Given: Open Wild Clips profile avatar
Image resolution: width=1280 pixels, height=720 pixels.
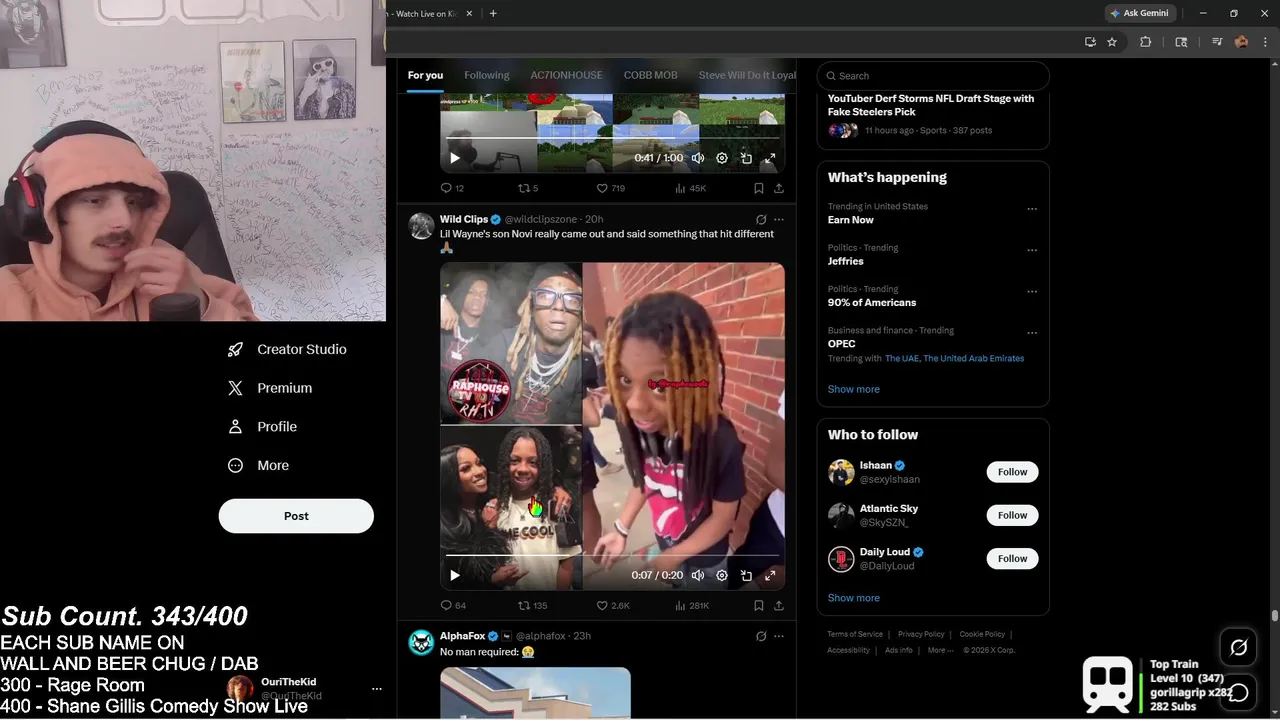Looking at the screenshot, I should (x=421, y=225).
